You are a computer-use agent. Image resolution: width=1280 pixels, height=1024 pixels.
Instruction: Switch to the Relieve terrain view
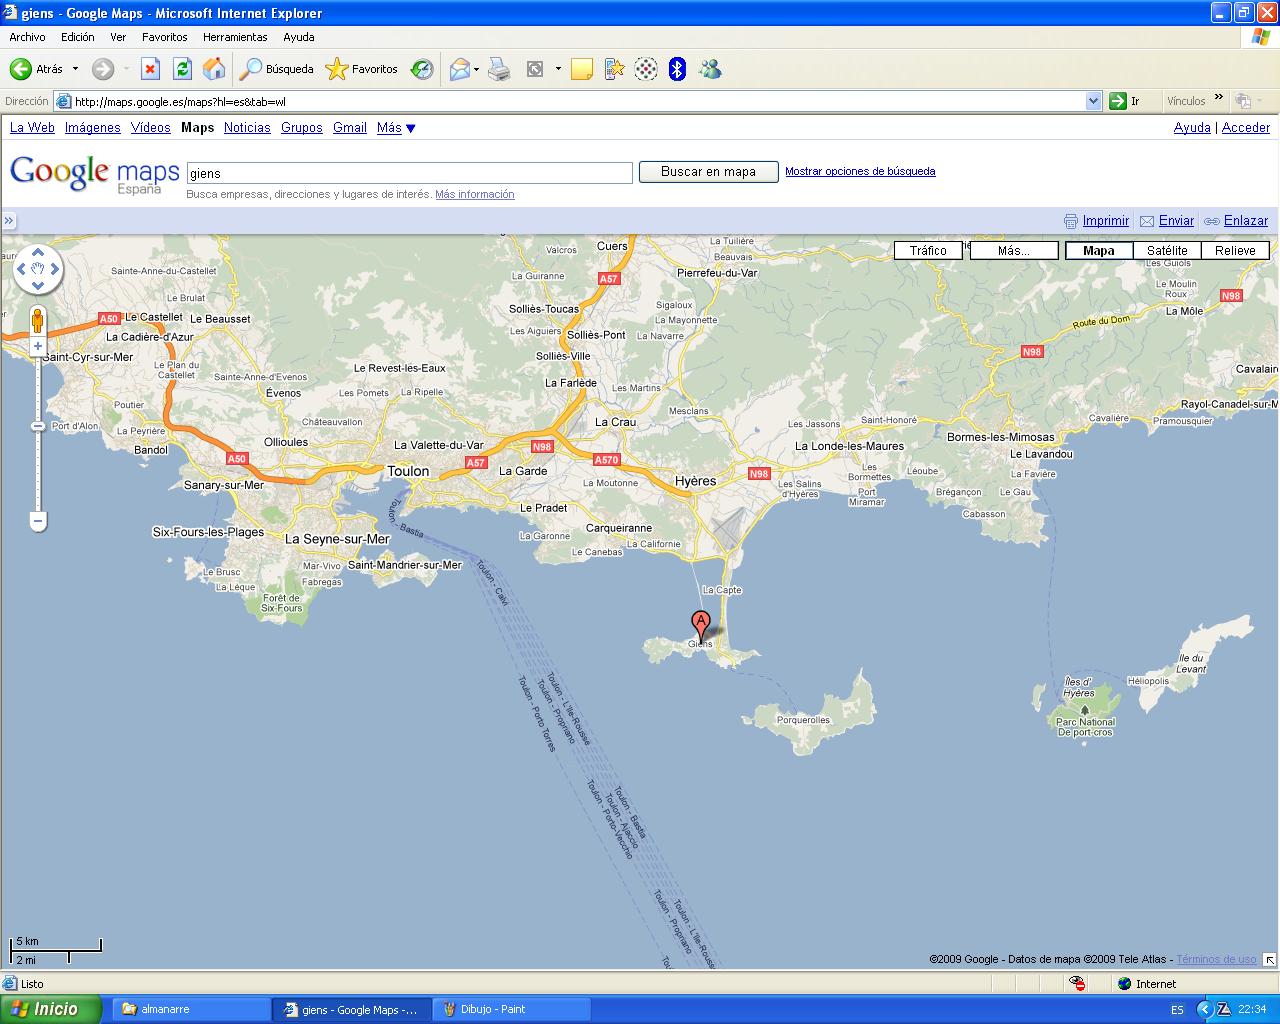pos(1235,251)
